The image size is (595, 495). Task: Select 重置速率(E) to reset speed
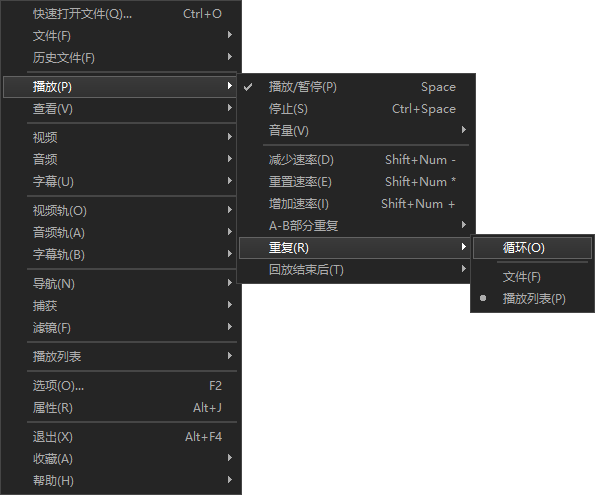(x=356, y=182)
